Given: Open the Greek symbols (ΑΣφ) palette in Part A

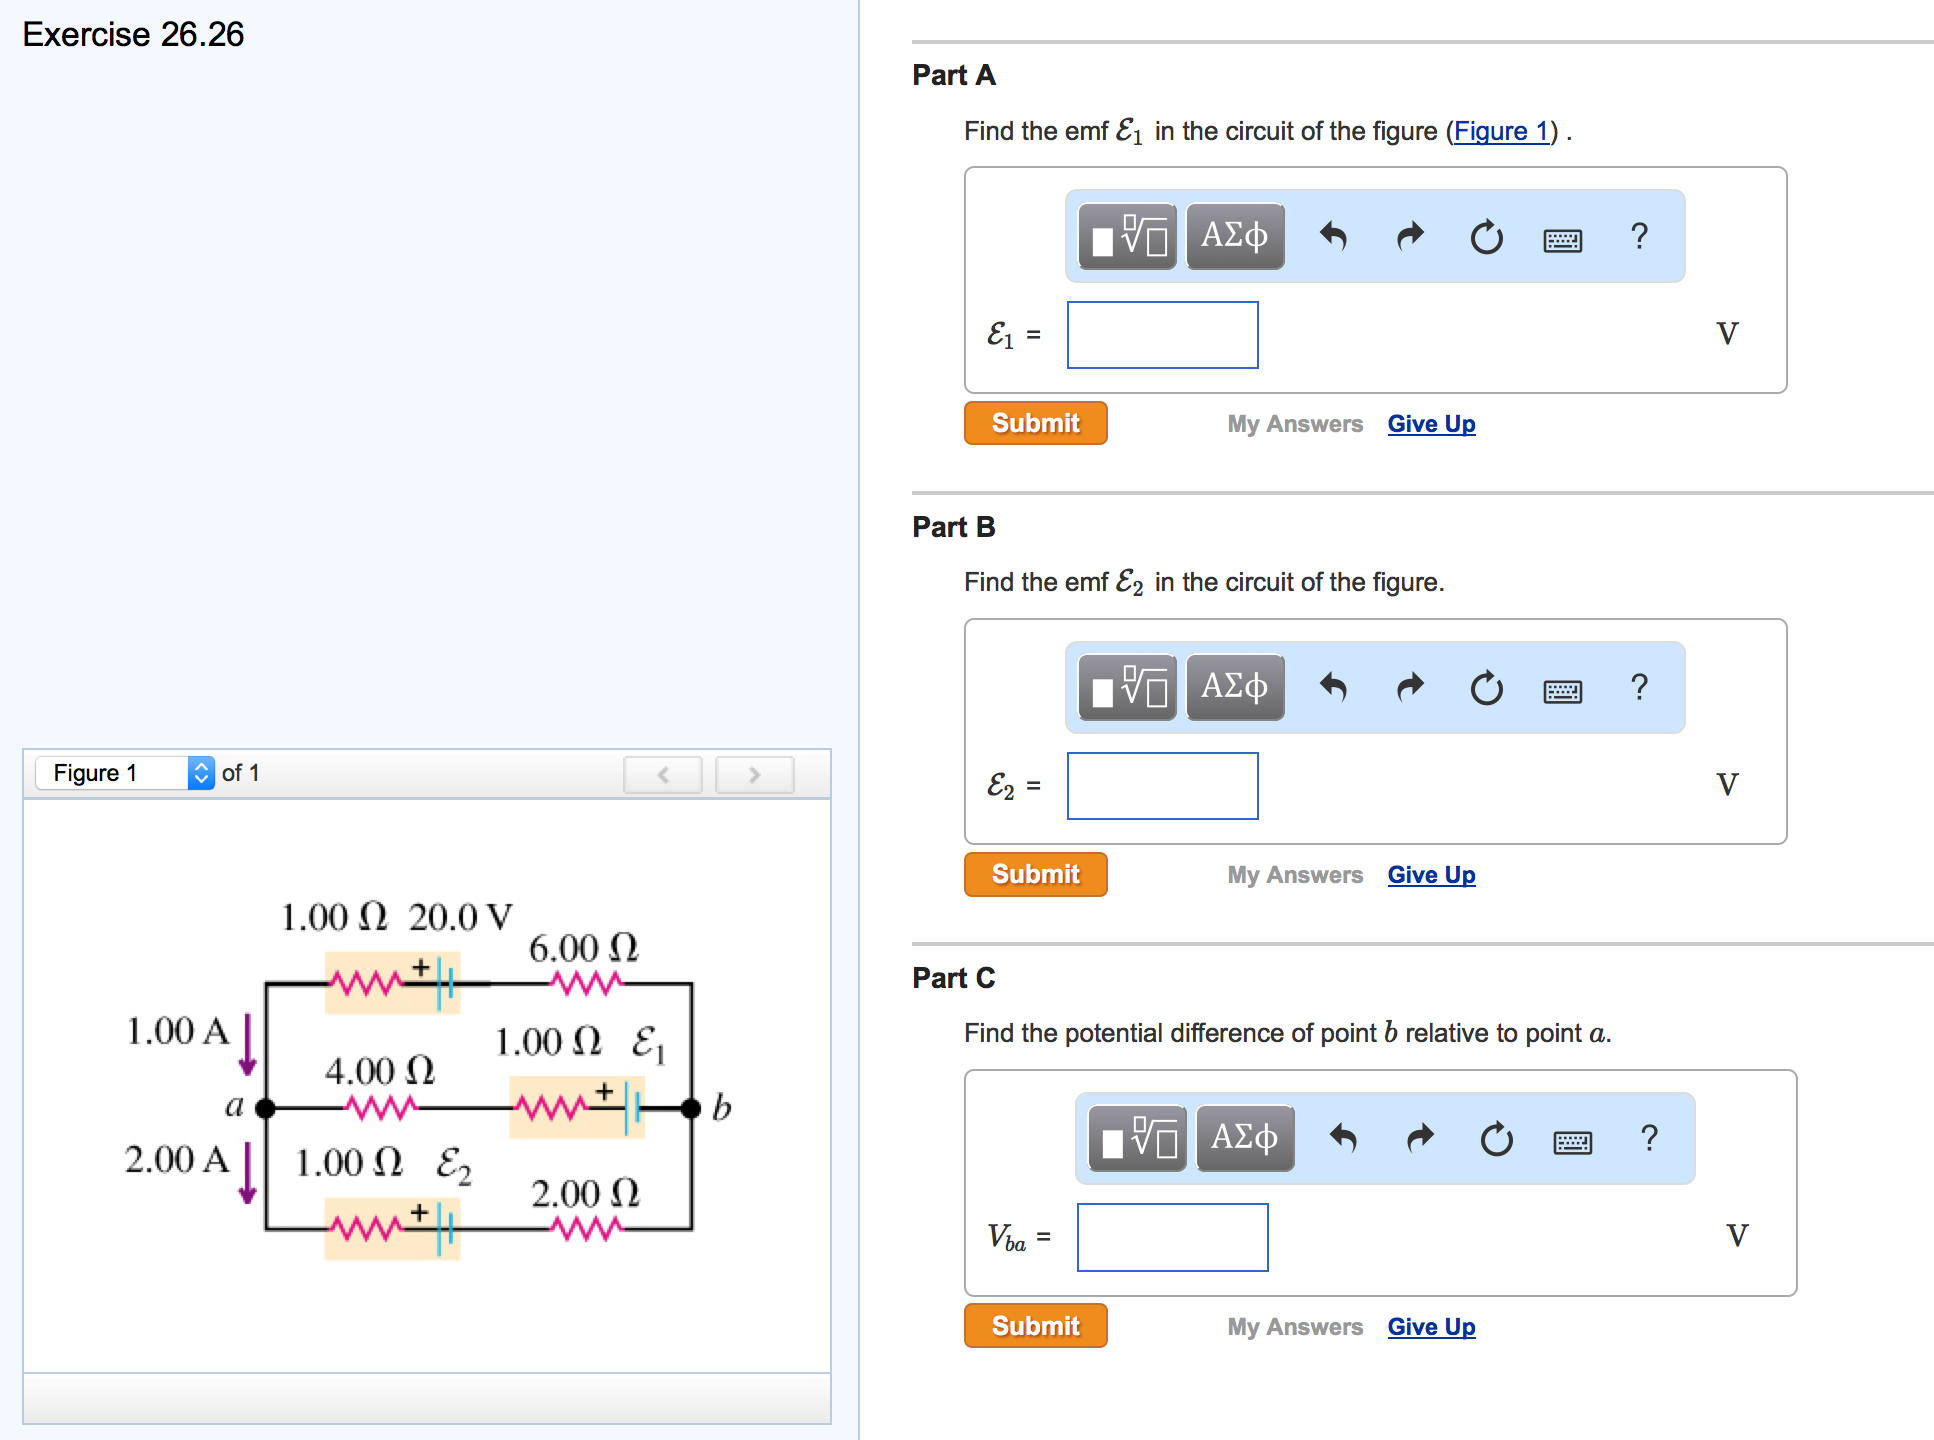Looking at the screenshot, I should [1235, 236].
